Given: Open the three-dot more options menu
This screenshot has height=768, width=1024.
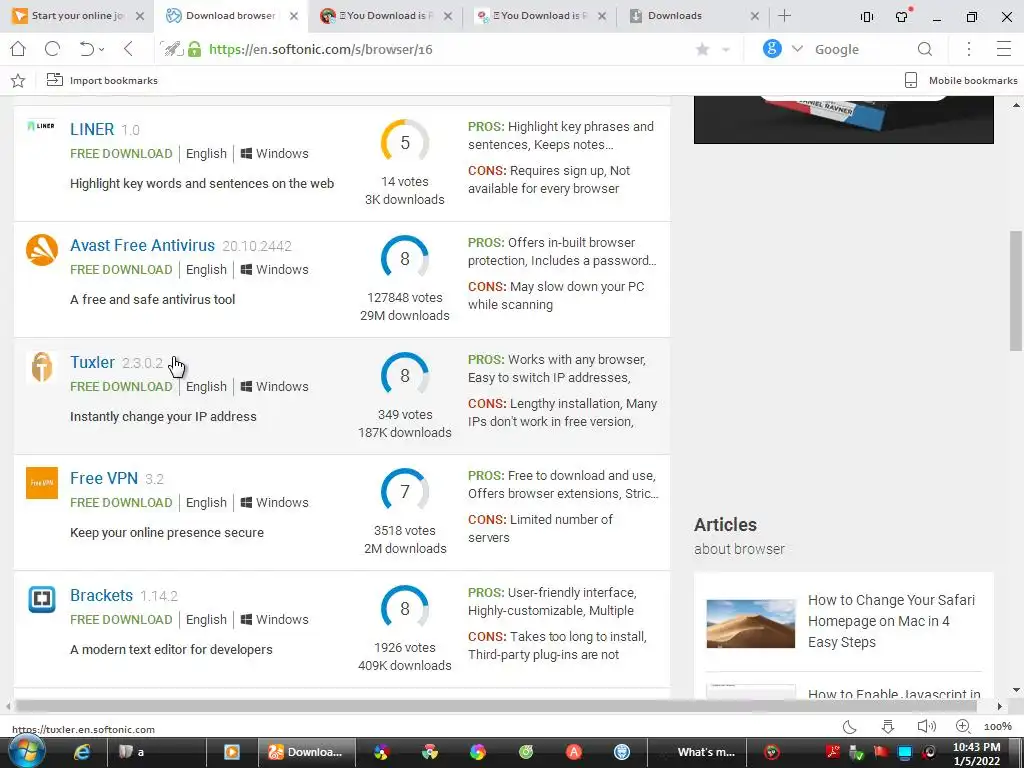Looking at the screenshot, I should (x=969, y=49).
